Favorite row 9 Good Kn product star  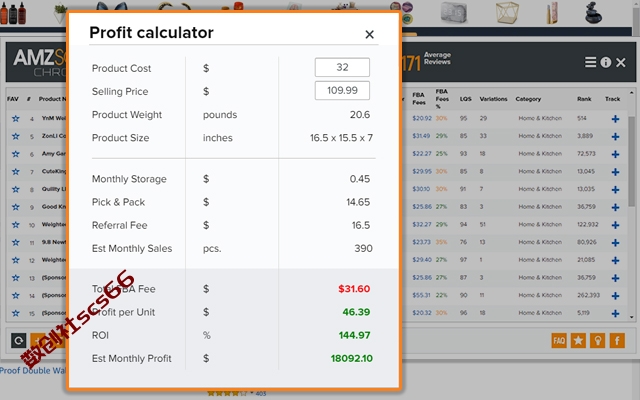(x=16, y=207)
